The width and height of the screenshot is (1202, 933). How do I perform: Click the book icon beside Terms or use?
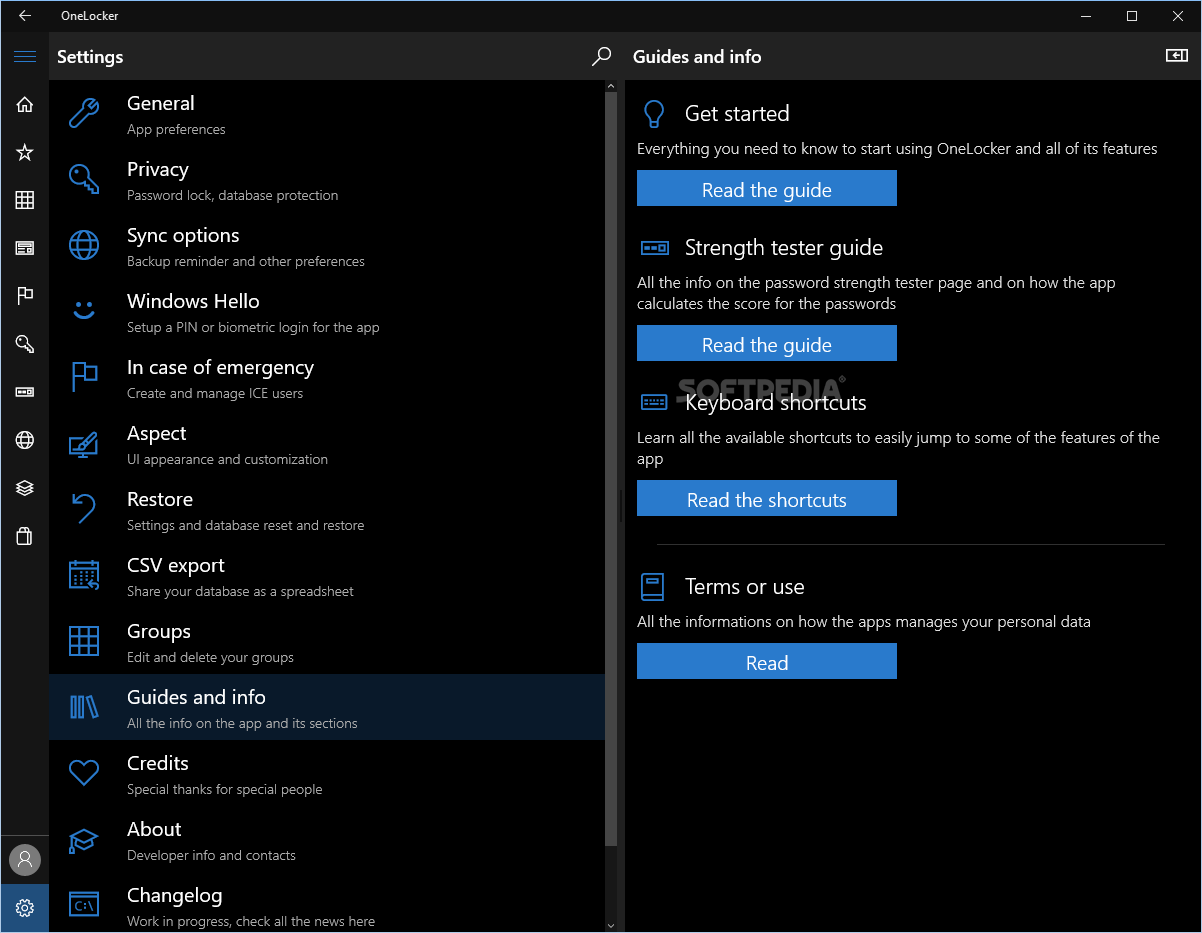[653, 587]
